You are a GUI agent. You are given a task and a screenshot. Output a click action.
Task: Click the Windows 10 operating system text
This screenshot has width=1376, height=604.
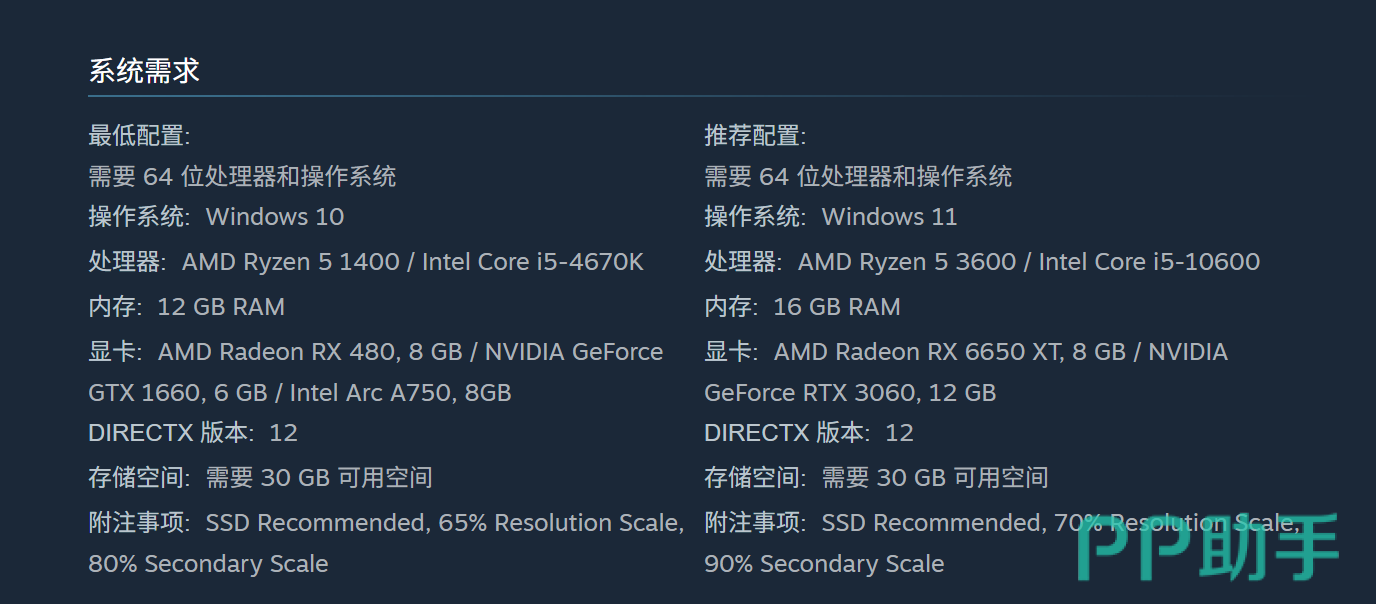pyautogui.click(x=274, y=217)
